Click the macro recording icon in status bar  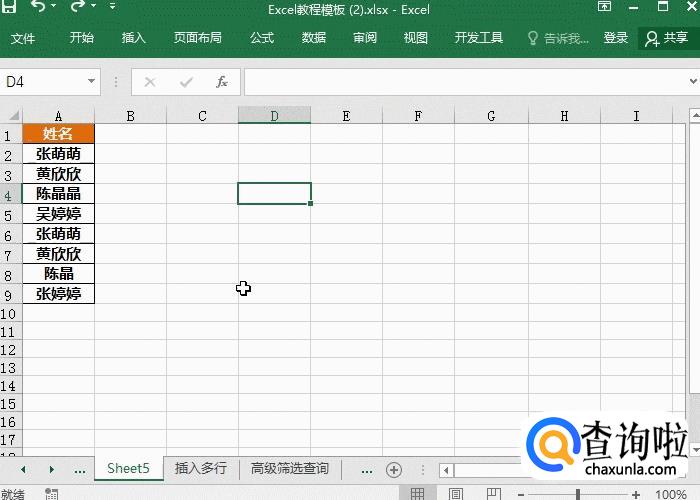pyautogui.click(x=52, y=494)
